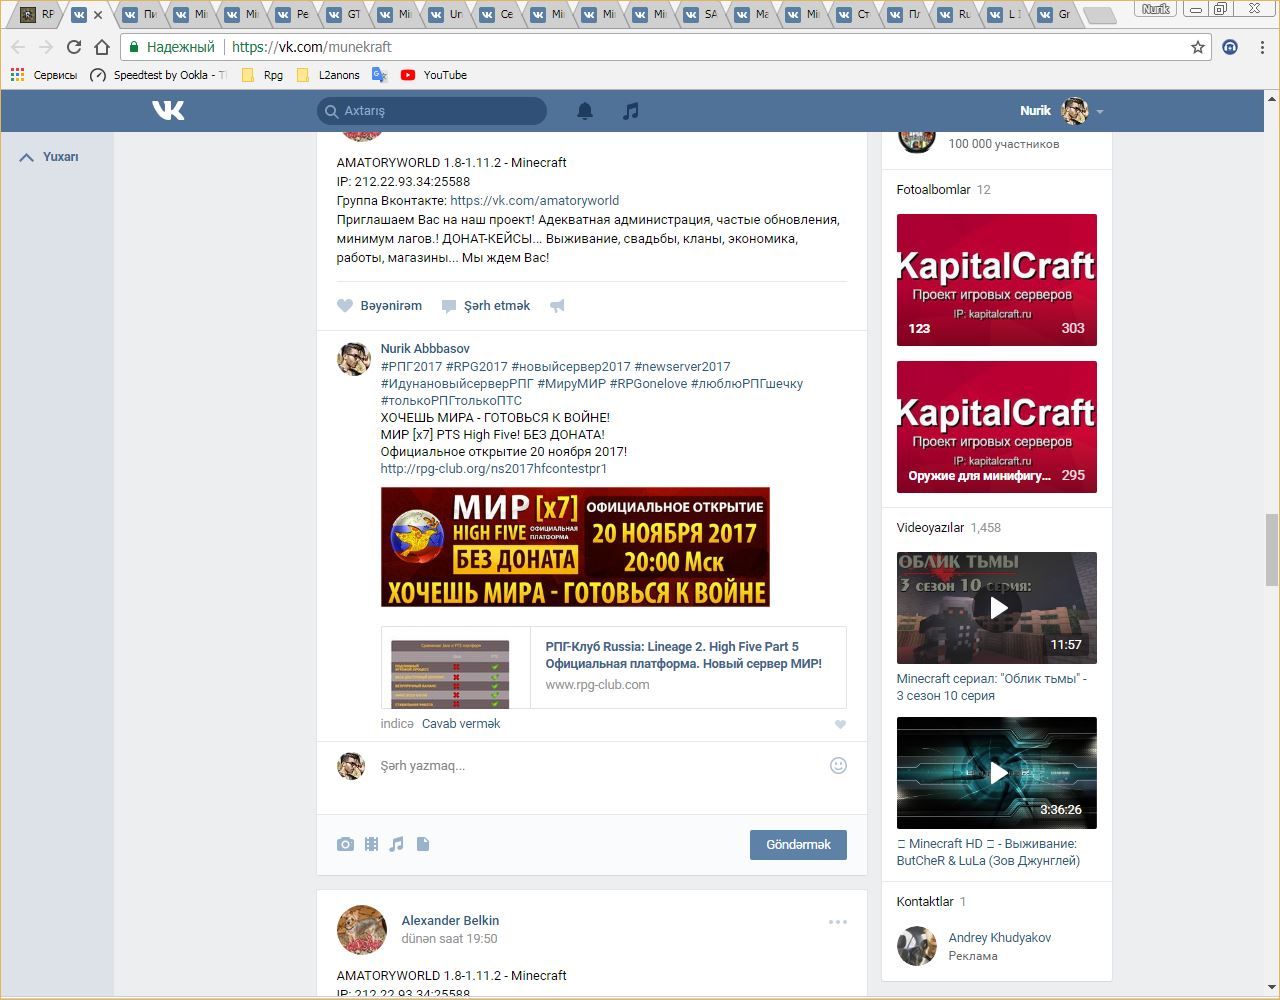This screenshot has width=1280, height=1000.
Task: Open the music note player in header
Action: pyautogui.click(x=630, y=111)
